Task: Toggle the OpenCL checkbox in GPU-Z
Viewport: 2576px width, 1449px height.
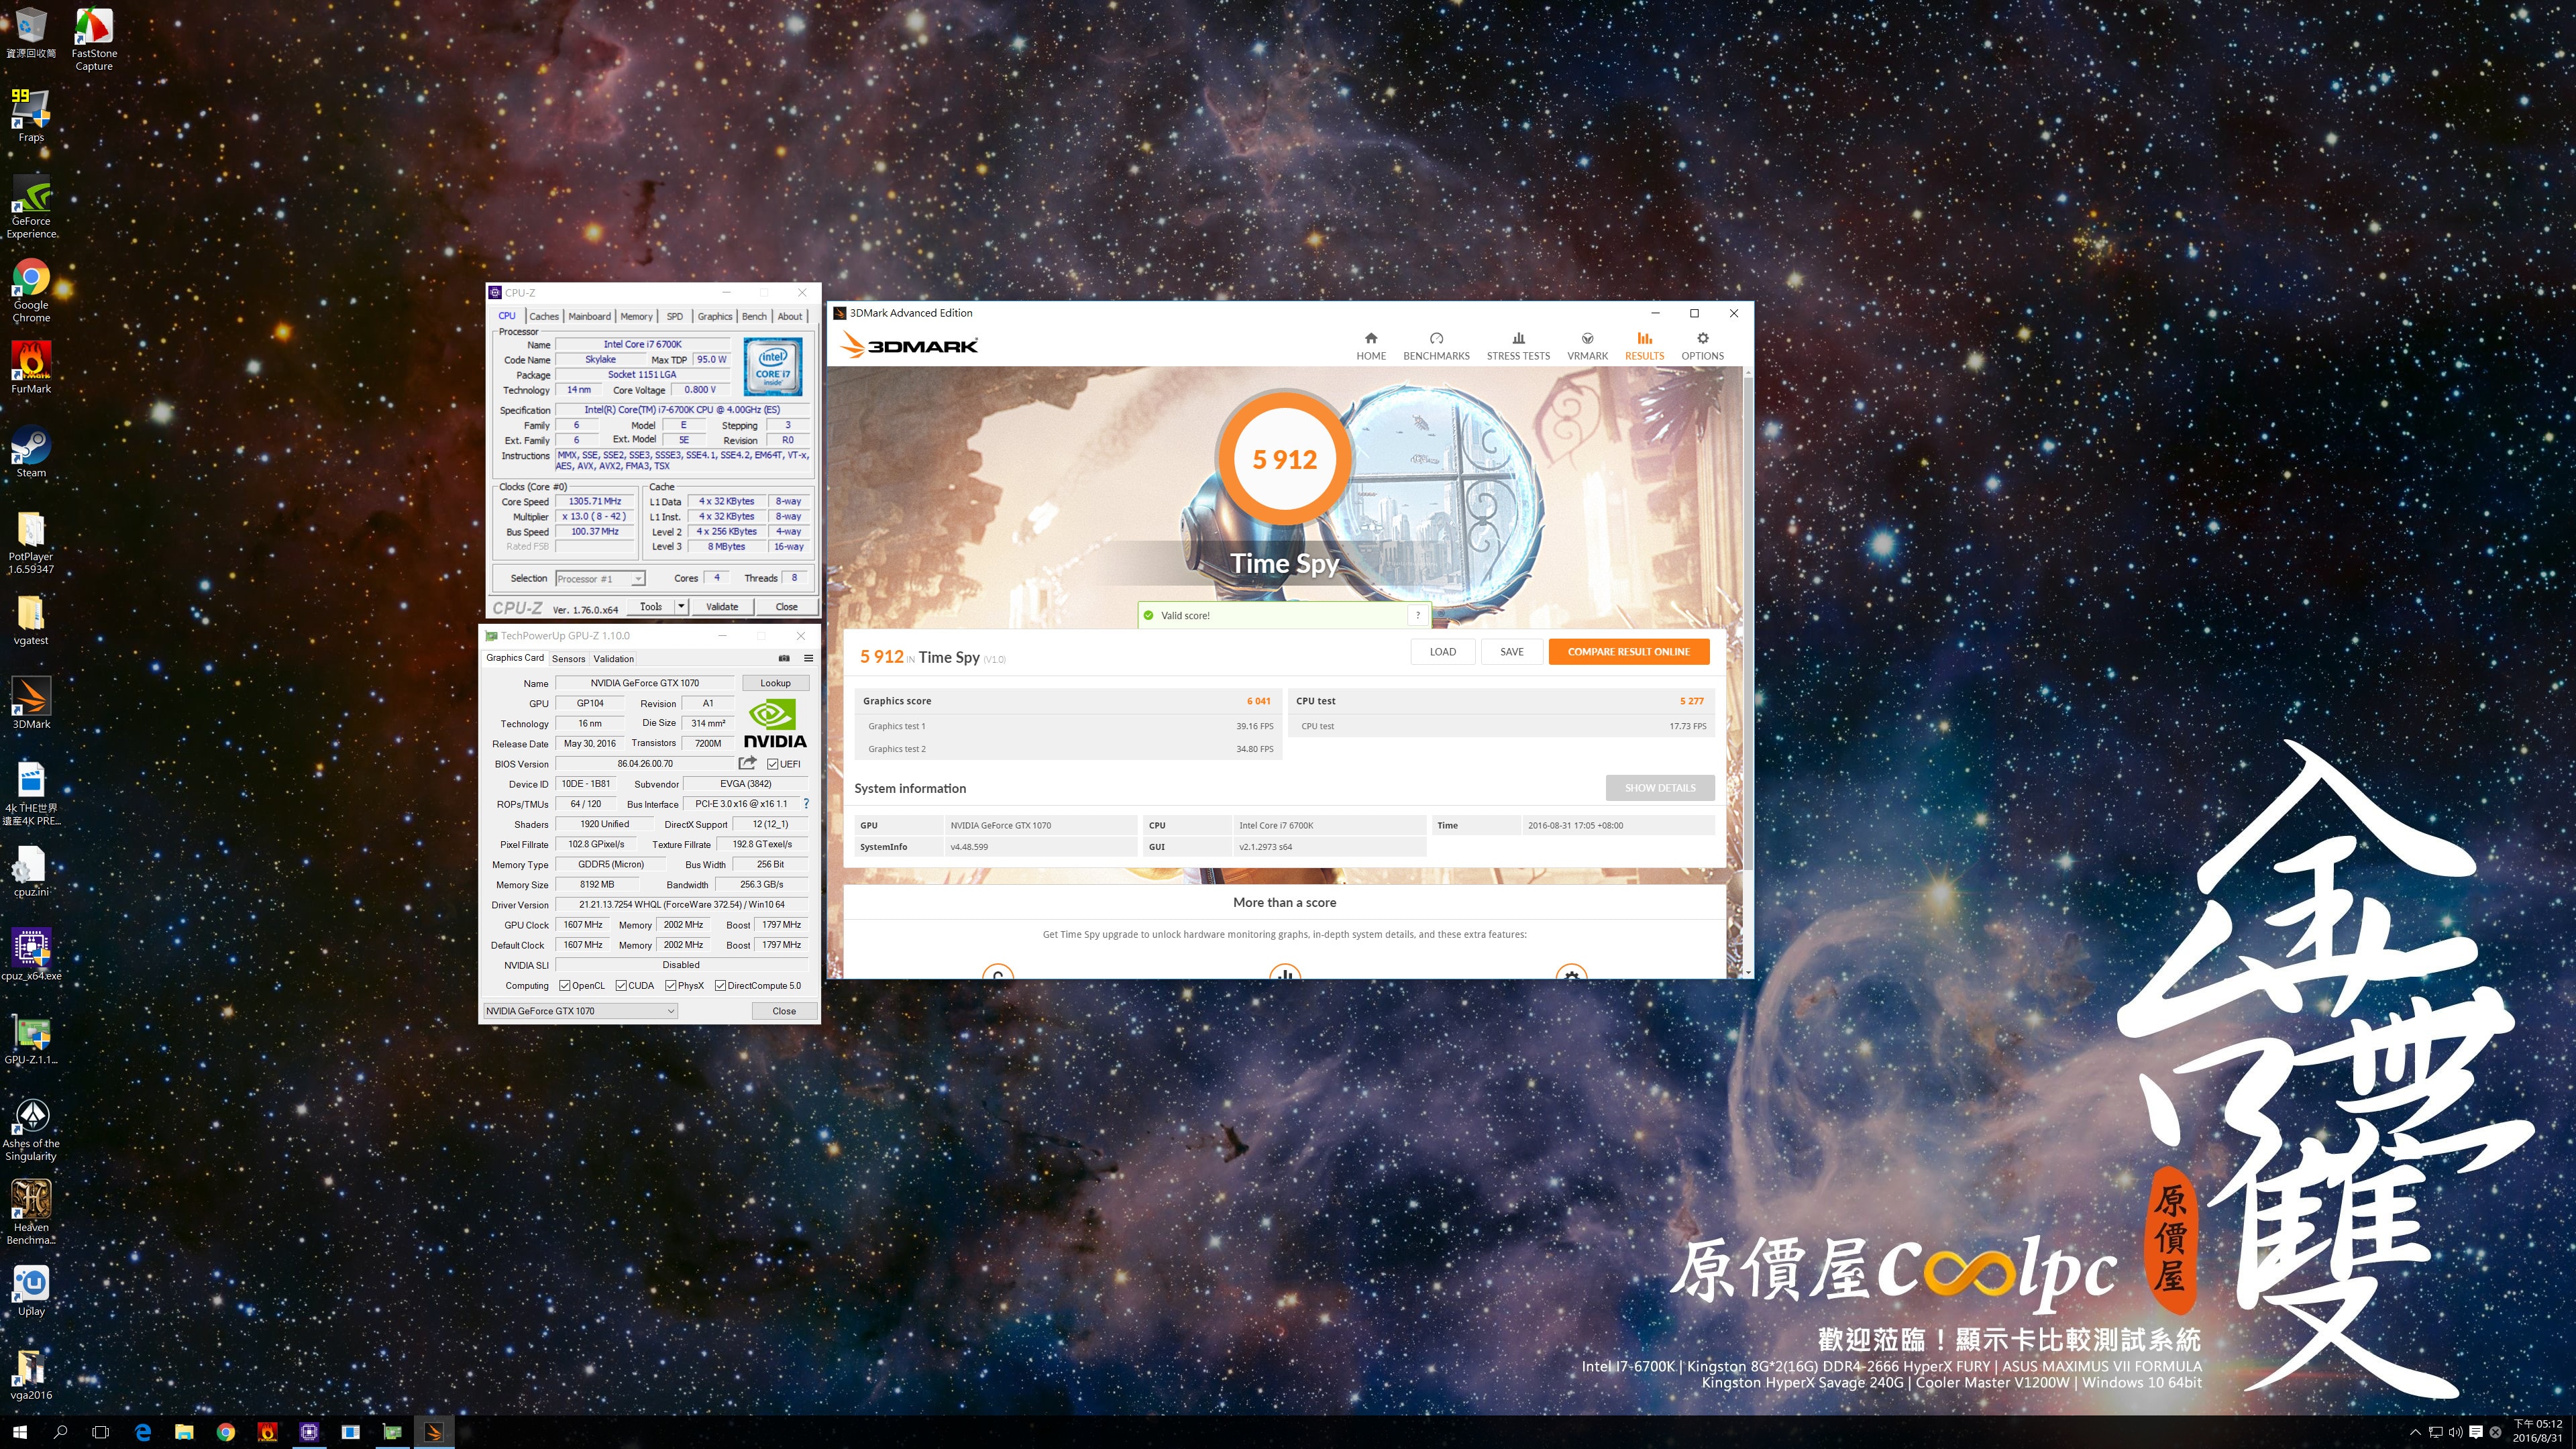Action: (565, 985)
